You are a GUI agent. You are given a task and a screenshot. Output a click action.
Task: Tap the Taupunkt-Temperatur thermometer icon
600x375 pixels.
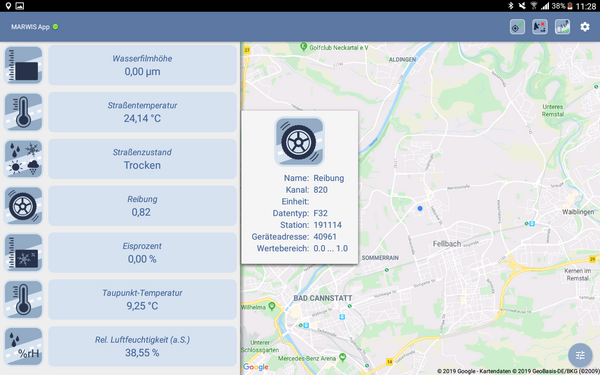[23, 300]
